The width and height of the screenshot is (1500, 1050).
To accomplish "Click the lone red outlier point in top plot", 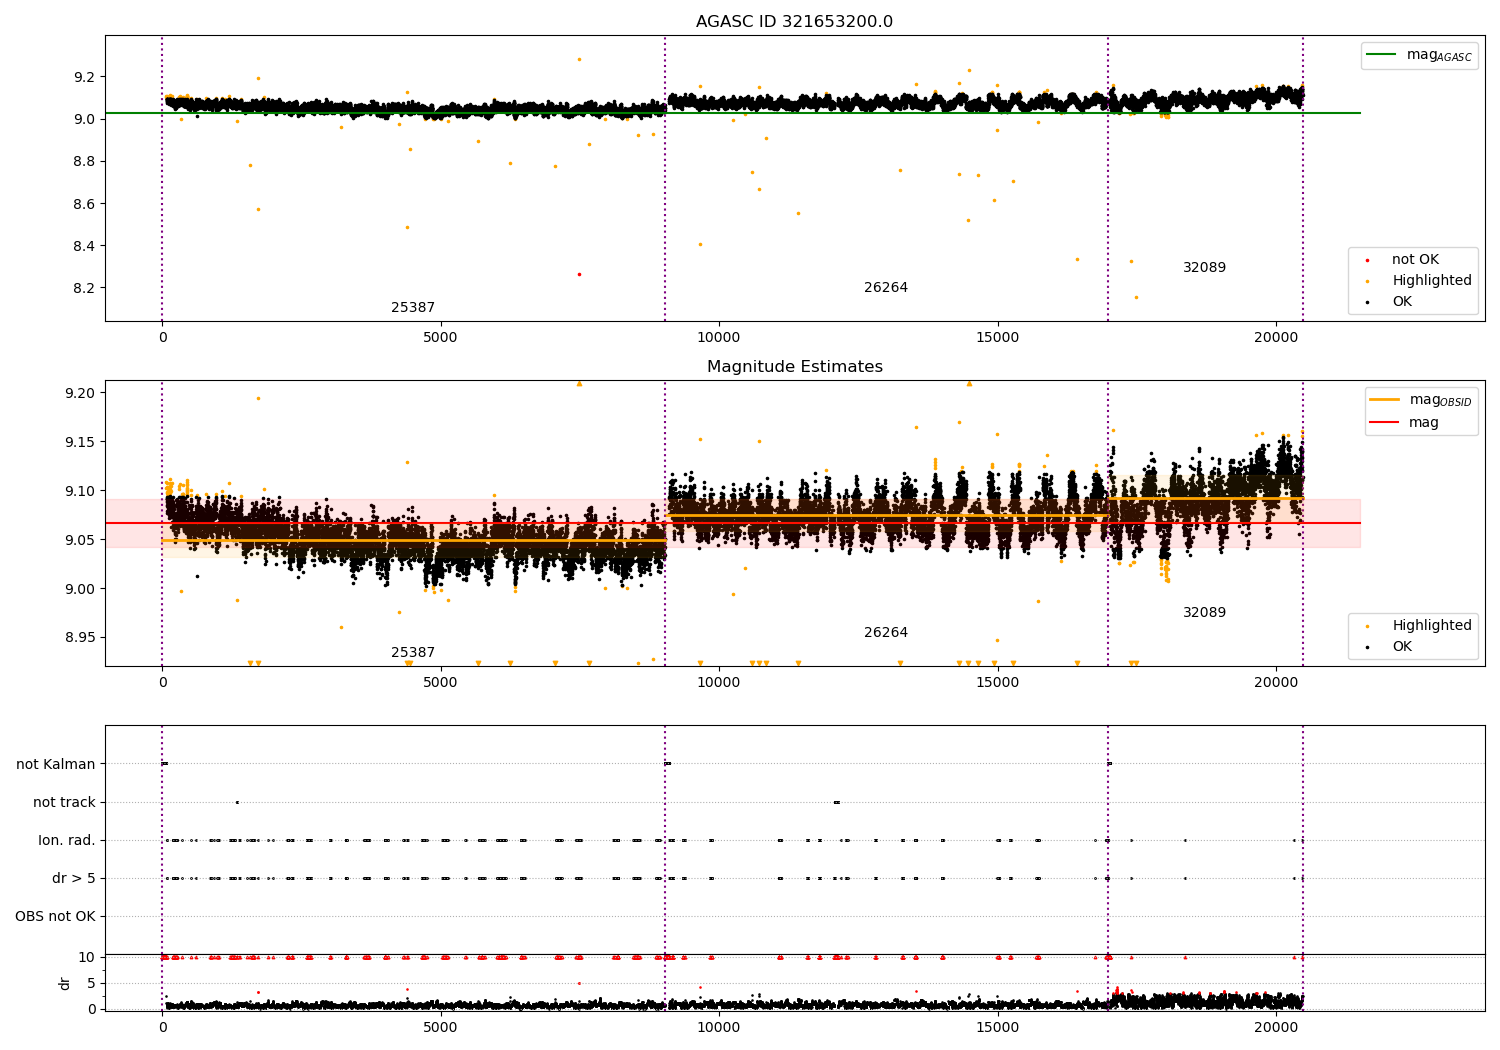I will point(579,274).
